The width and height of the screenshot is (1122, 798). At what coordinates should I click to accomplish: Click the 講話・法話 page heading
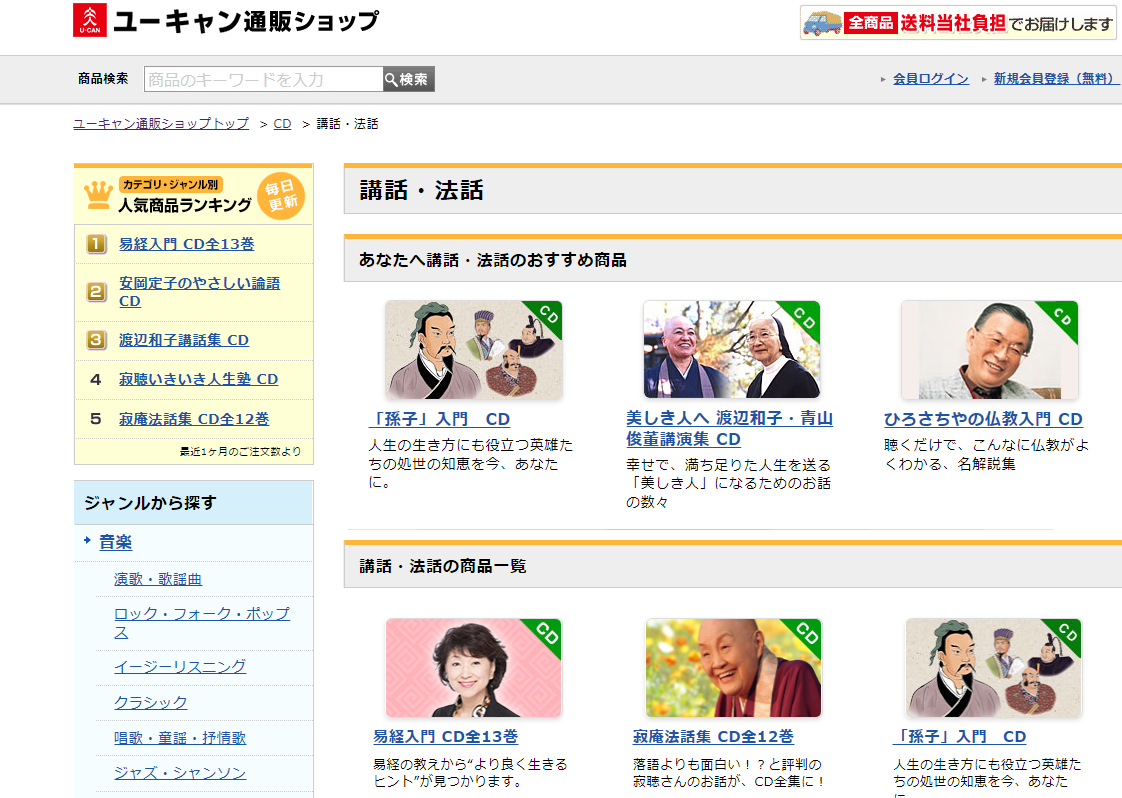[x=421, y=190]
